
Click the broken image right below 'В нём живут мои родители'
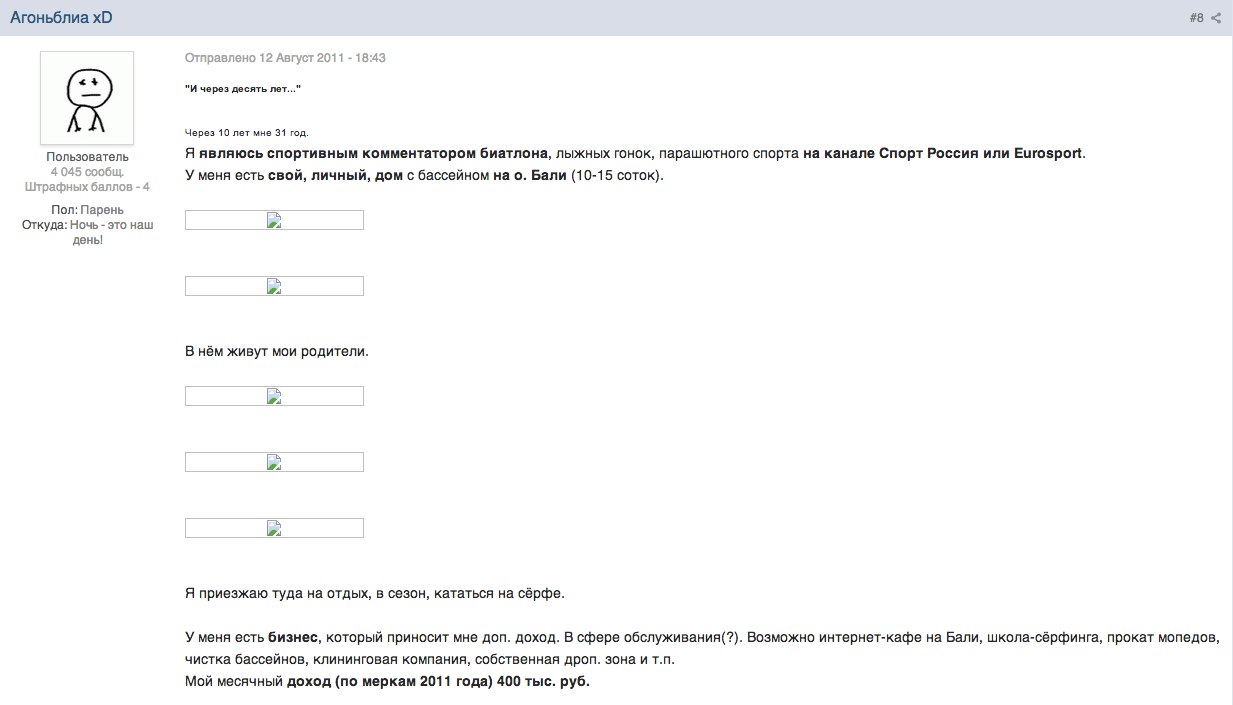(274, 396)
